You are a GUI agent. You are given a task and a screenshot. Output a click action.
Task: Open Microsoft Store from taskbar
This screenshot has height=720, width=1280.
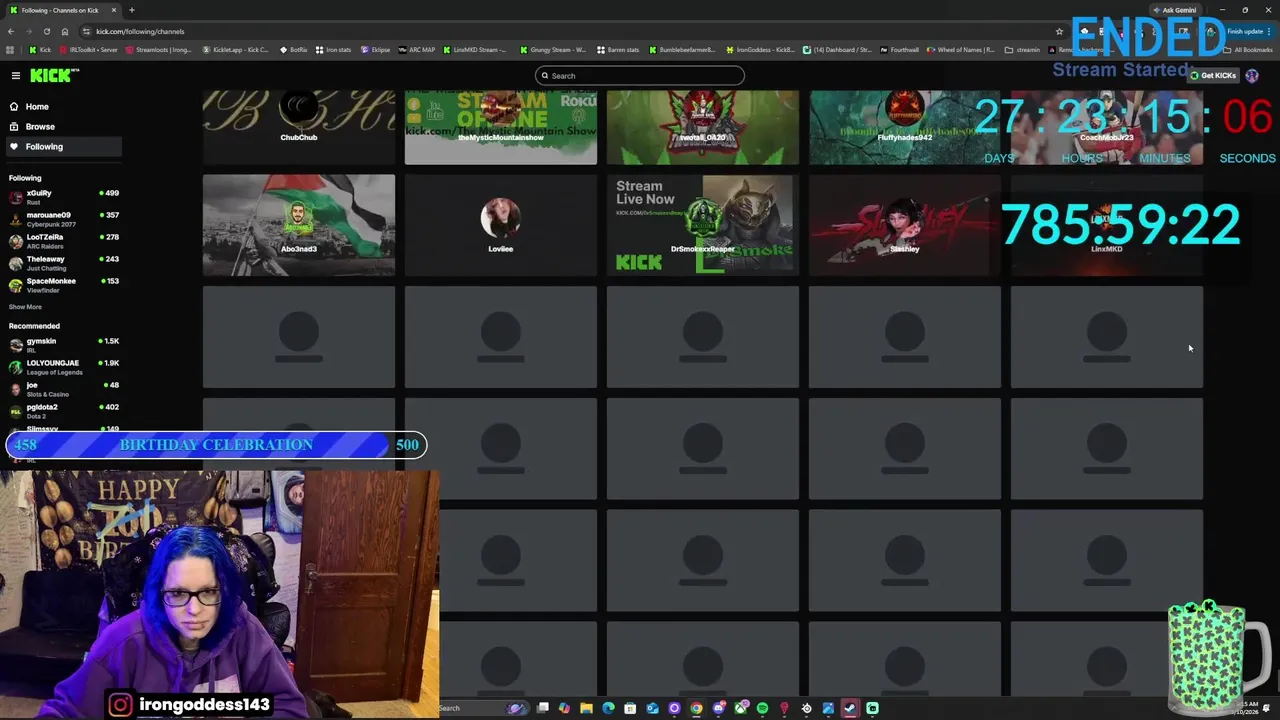(630, 708)
